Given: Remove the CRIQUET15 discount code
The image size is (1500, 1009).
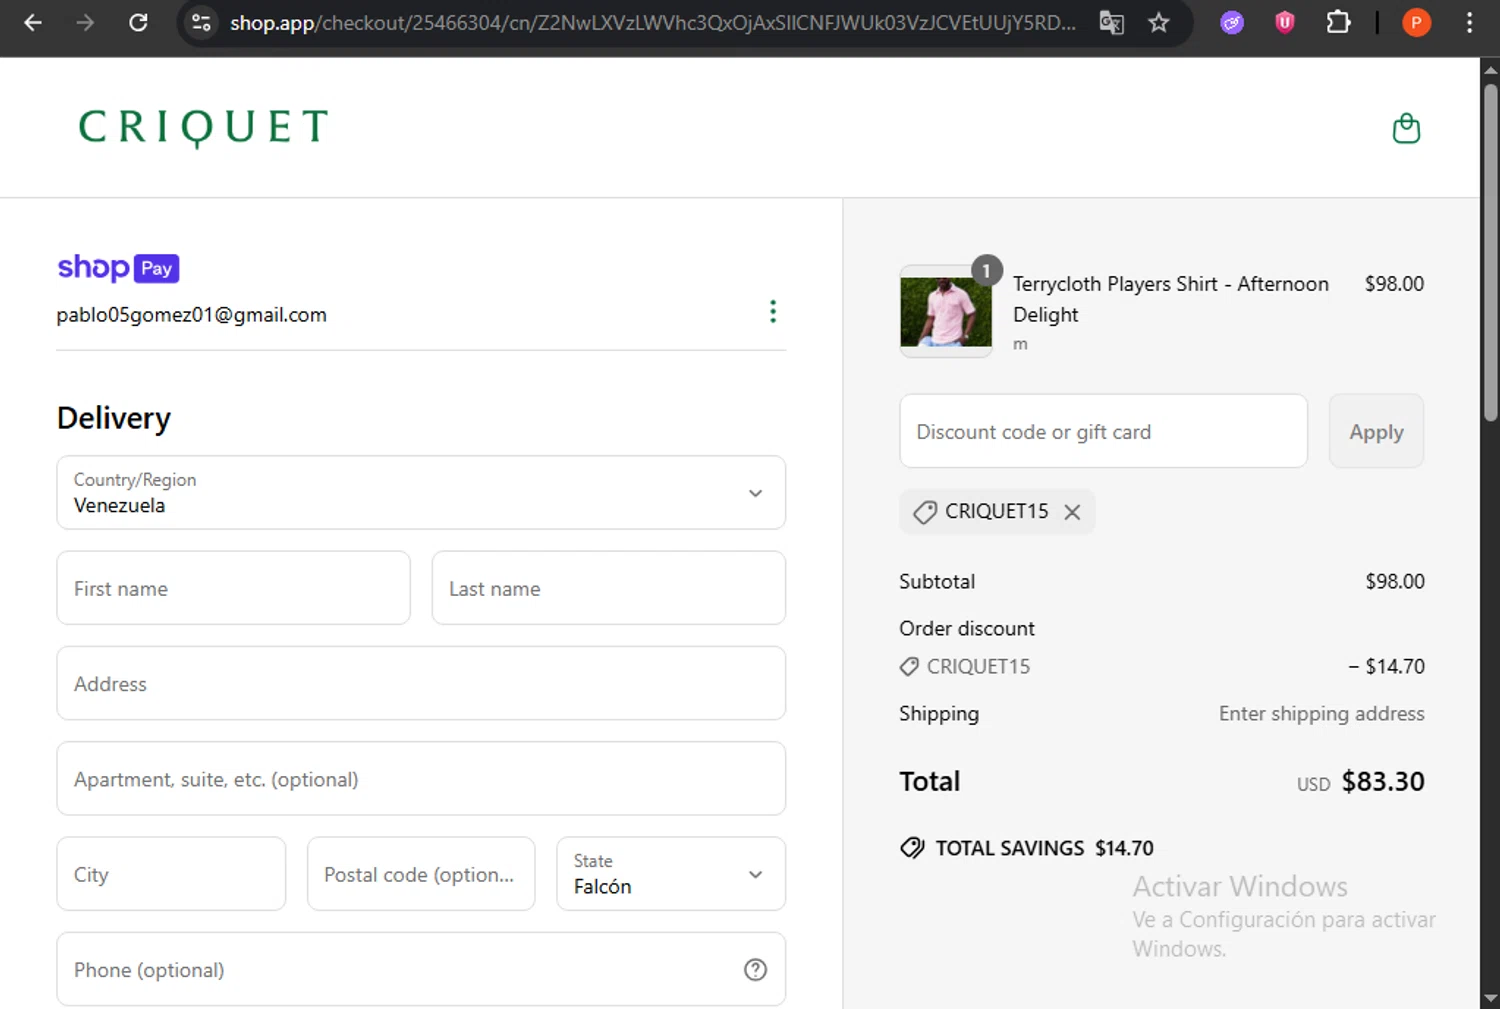Looking at the screenshot, I should (1072, 512).
